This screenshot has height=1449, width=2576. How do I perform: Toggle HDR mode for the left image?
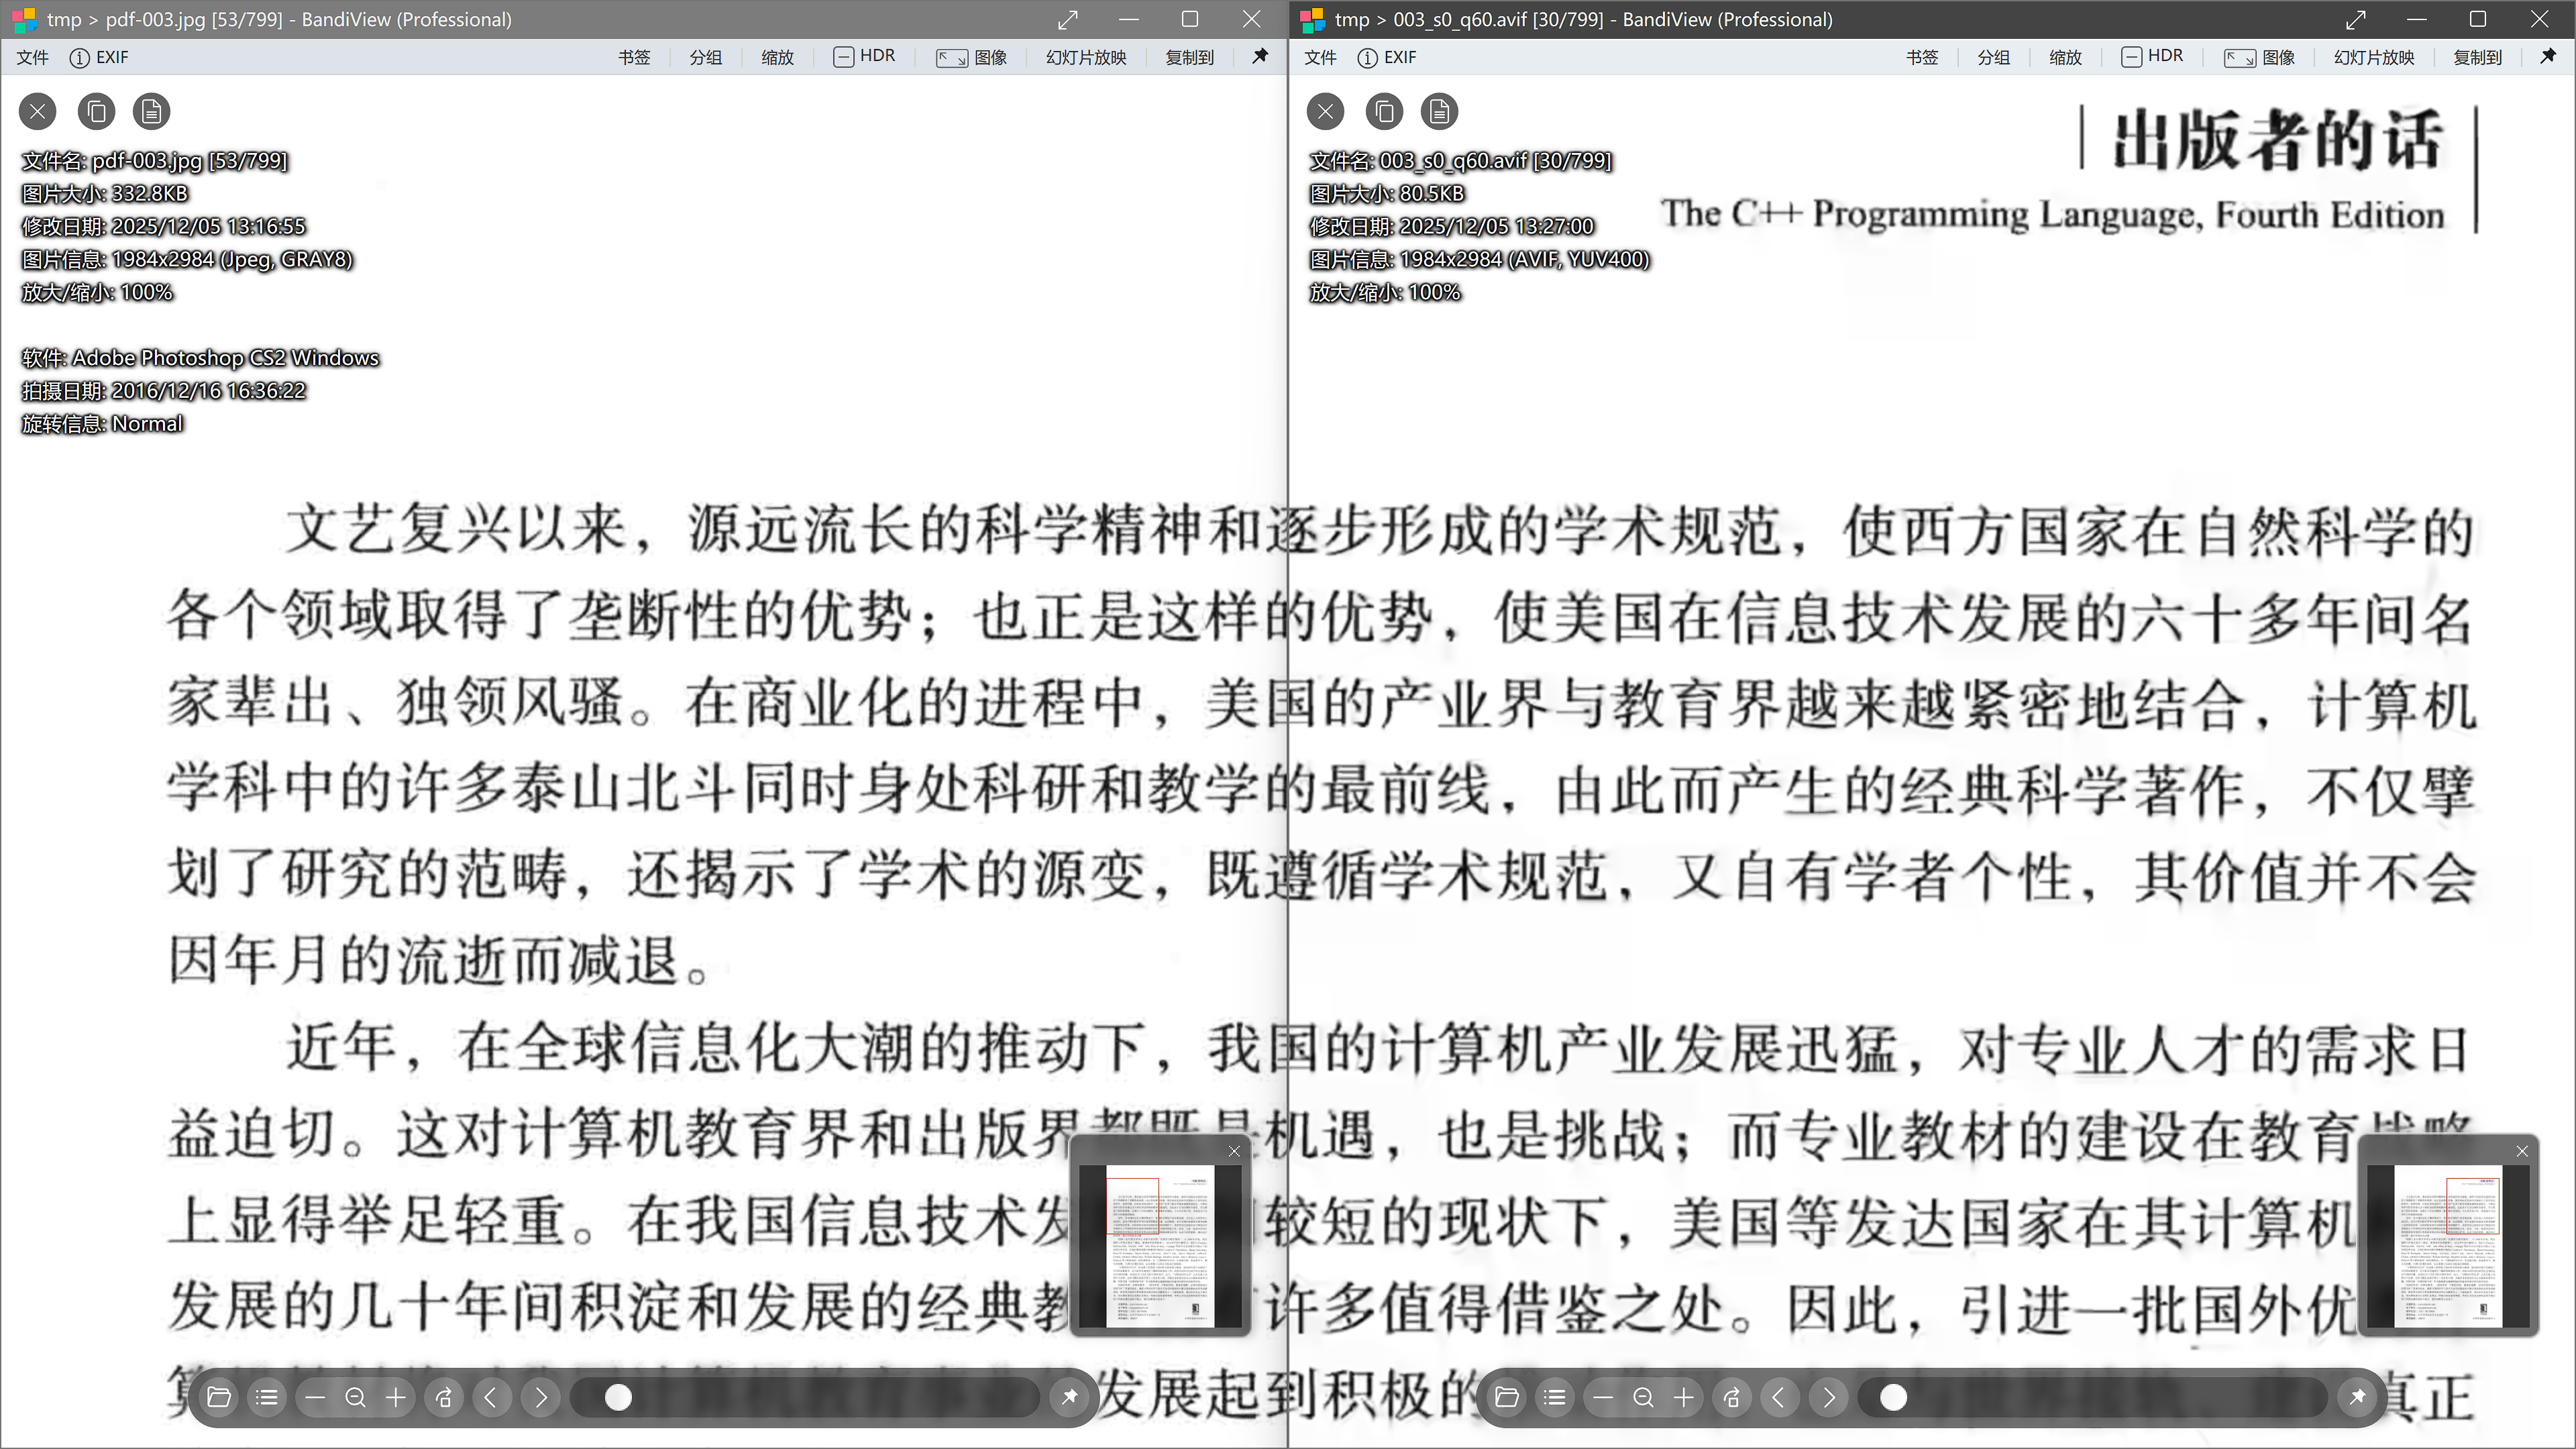863,56
